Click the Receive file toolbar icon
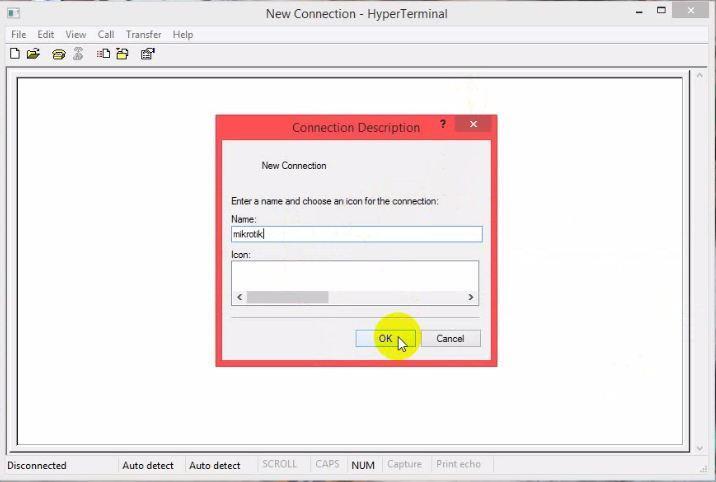Viewport: 716px width, 482px height. pyautogui.click(x=122, y=54)
